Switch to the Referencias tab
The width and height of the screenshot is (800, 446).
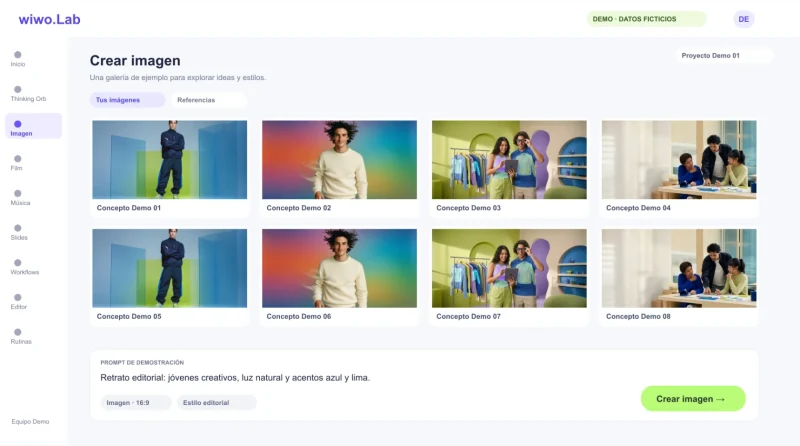click(x=209, y=100)
